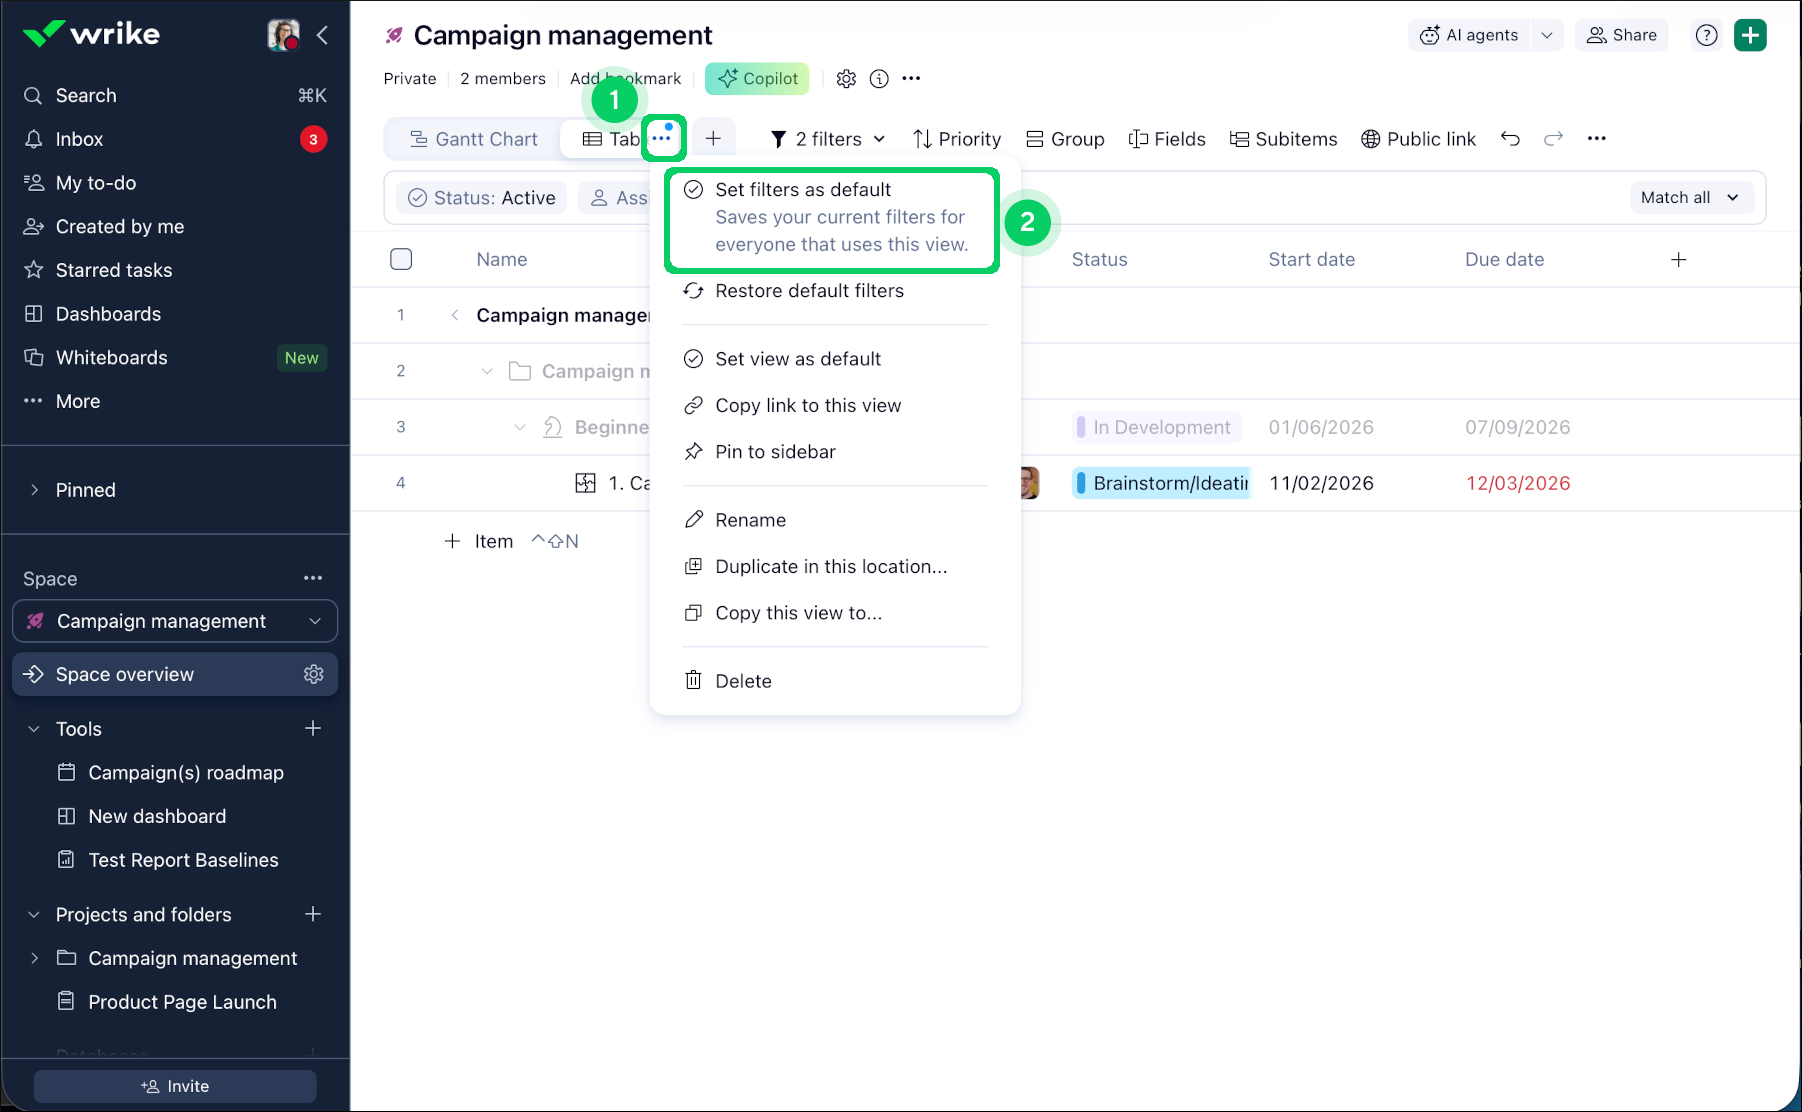Add a new project or folder
Image resolution: width=1802 pixels, height=1112 pixels.
coord(313,914)
